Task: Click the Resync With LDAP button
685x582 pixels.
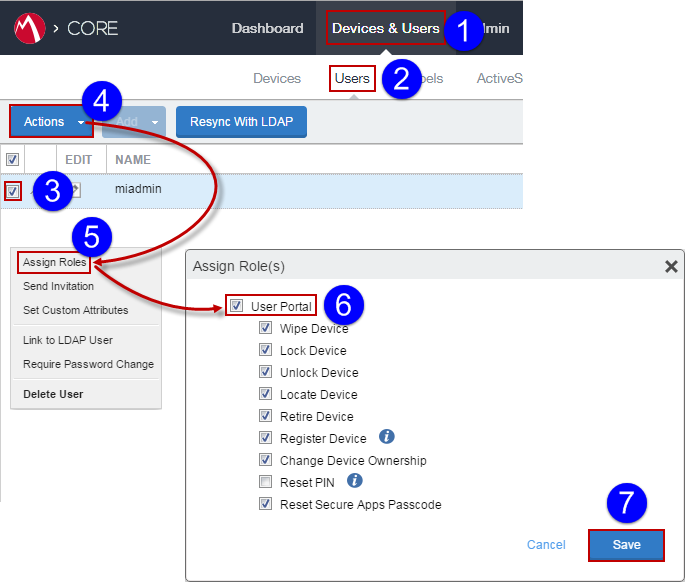Action: (x=241, y=122)
